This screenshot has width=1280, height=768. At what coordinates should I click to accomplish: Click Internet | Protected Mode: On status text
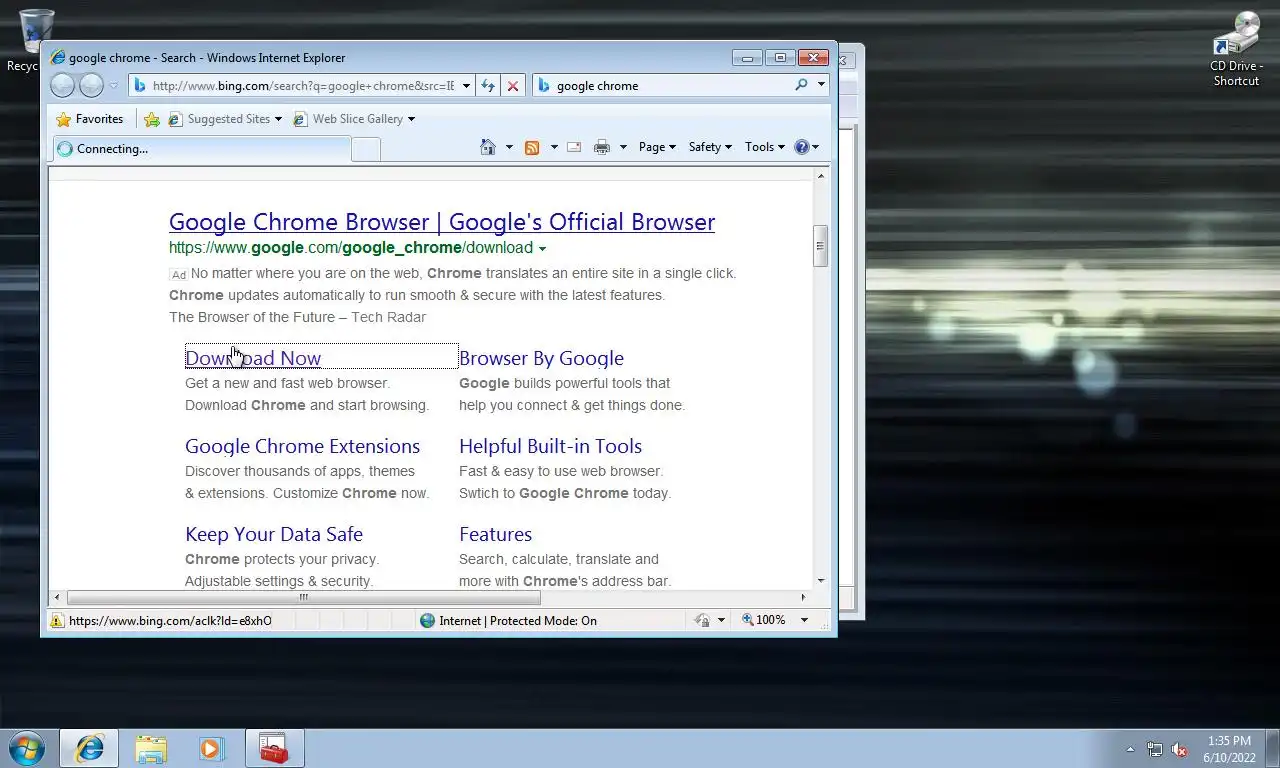pos(518,621)
